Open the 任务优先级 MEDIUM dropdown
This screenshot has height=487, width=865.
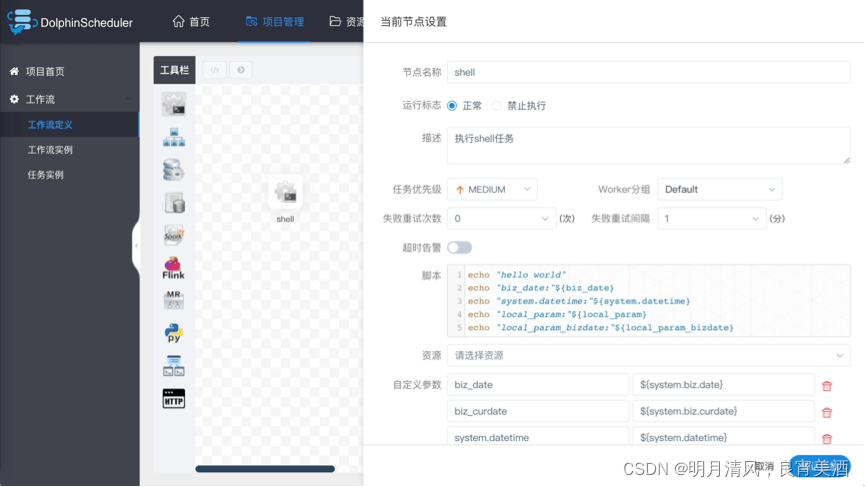492,189
